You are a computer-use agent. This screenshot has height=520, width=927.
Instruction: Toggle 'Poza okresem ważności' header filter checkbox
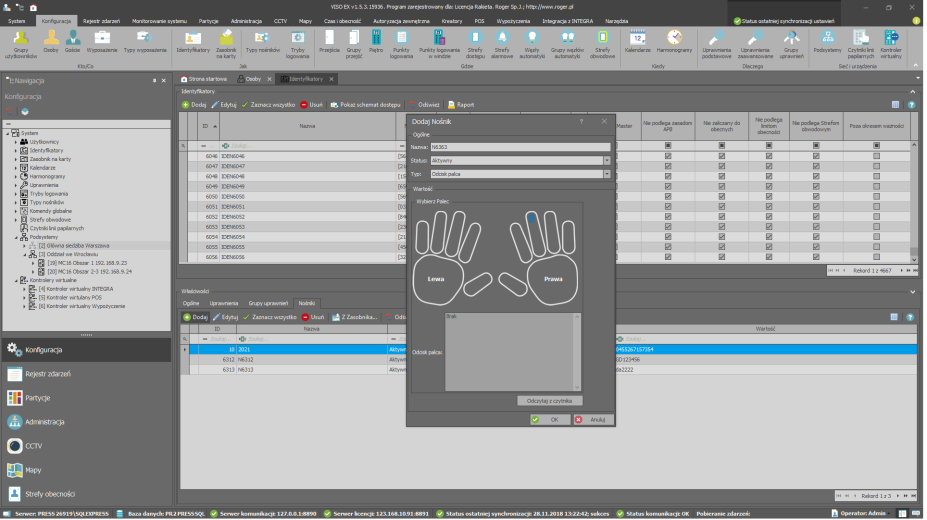pos(876,146)
